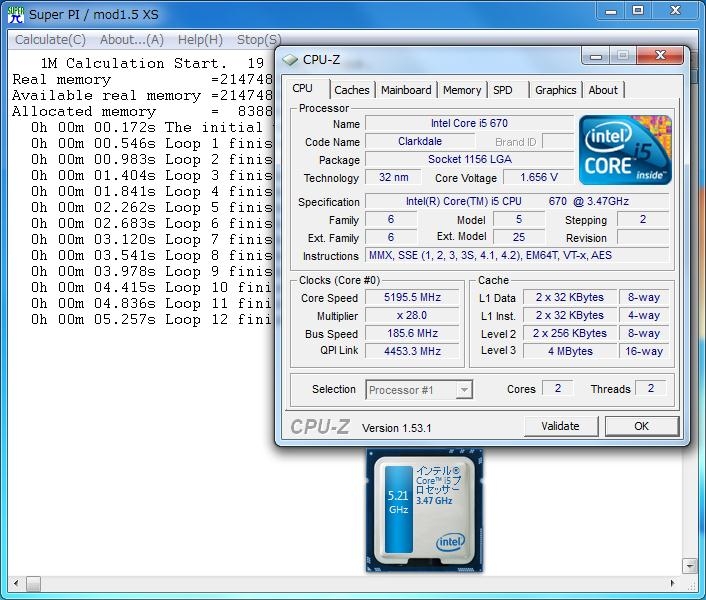The width and height of the screenshot is (706, 600).
Task: Click the Specification field with '@ 3.47GHz'
Action: (x=517, y=201)
